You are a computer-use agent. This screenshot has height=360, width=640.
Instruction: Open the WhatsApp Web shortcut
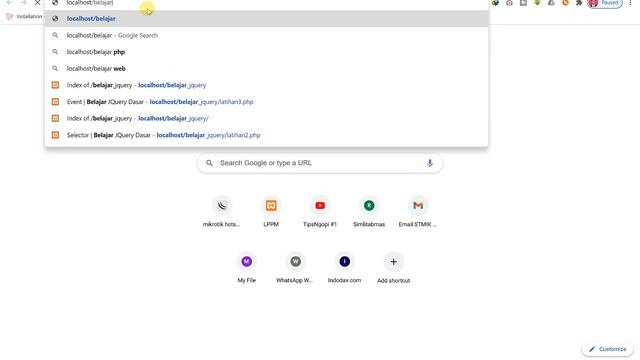(x=296, y=268)
